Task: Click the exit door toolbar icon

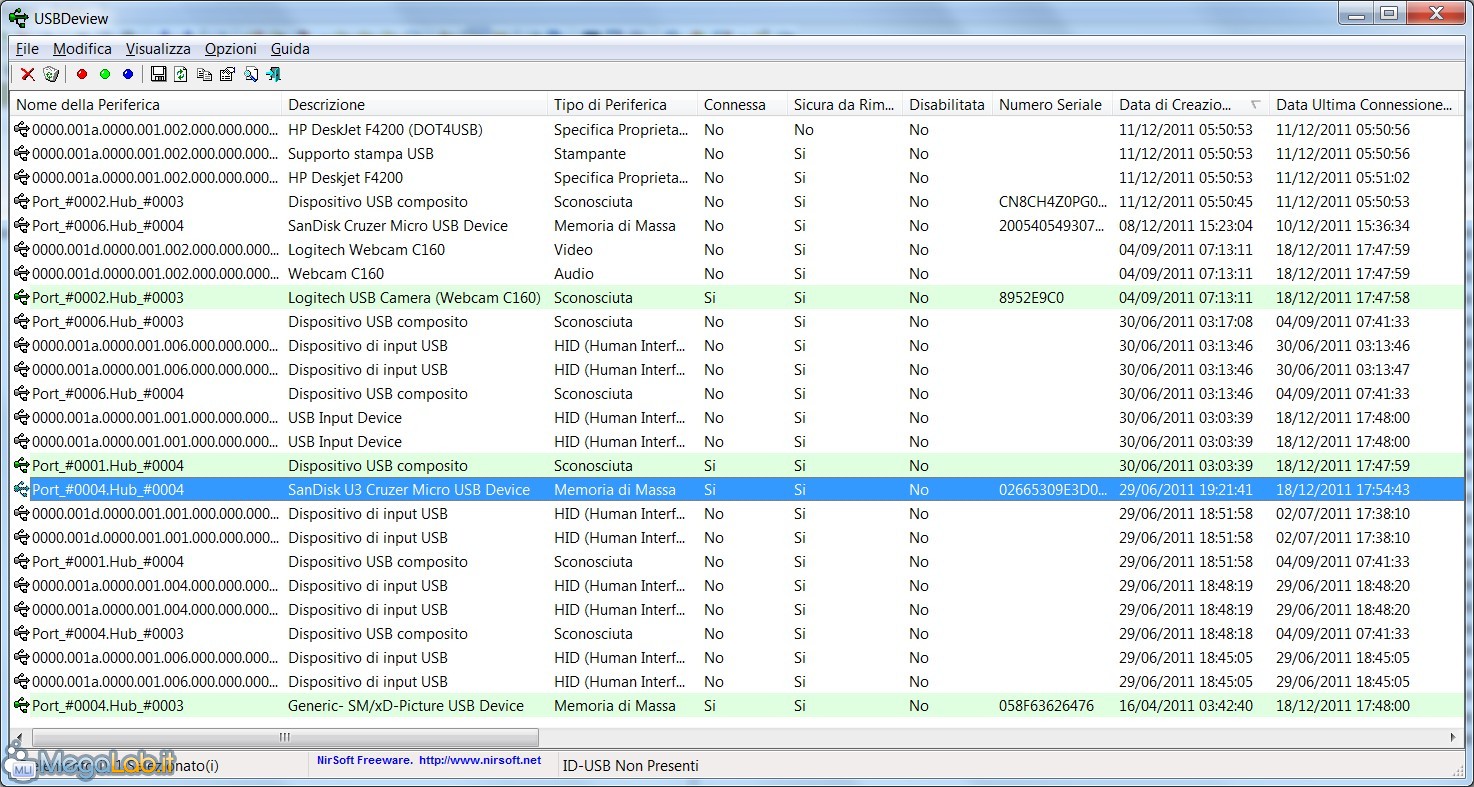Action: [273, 74]
